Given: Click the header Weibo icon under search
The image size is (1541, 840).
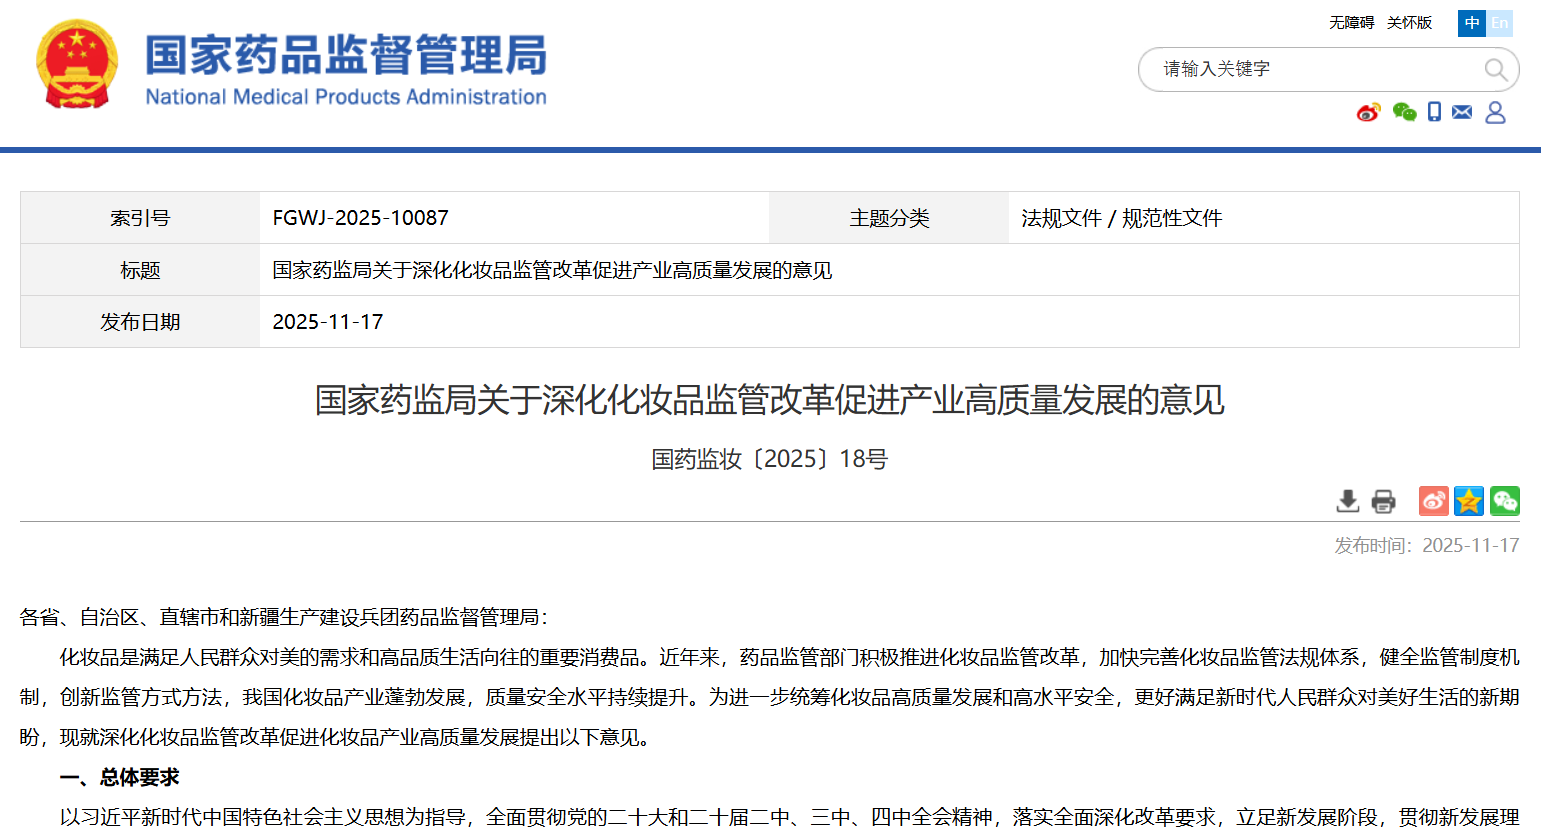Looking at the screenshot, I should tap(1368, 112).
